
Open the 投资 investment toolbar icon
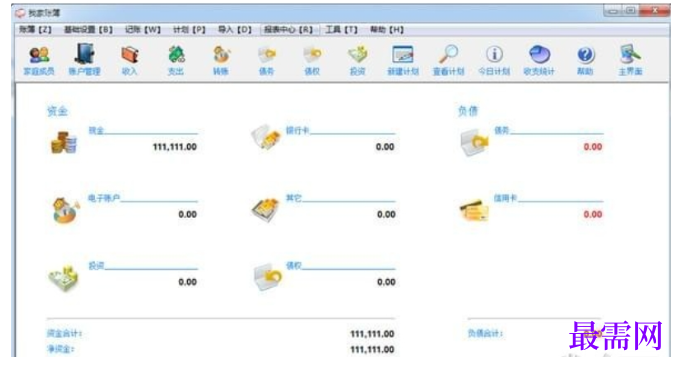(x=357, y=60)
